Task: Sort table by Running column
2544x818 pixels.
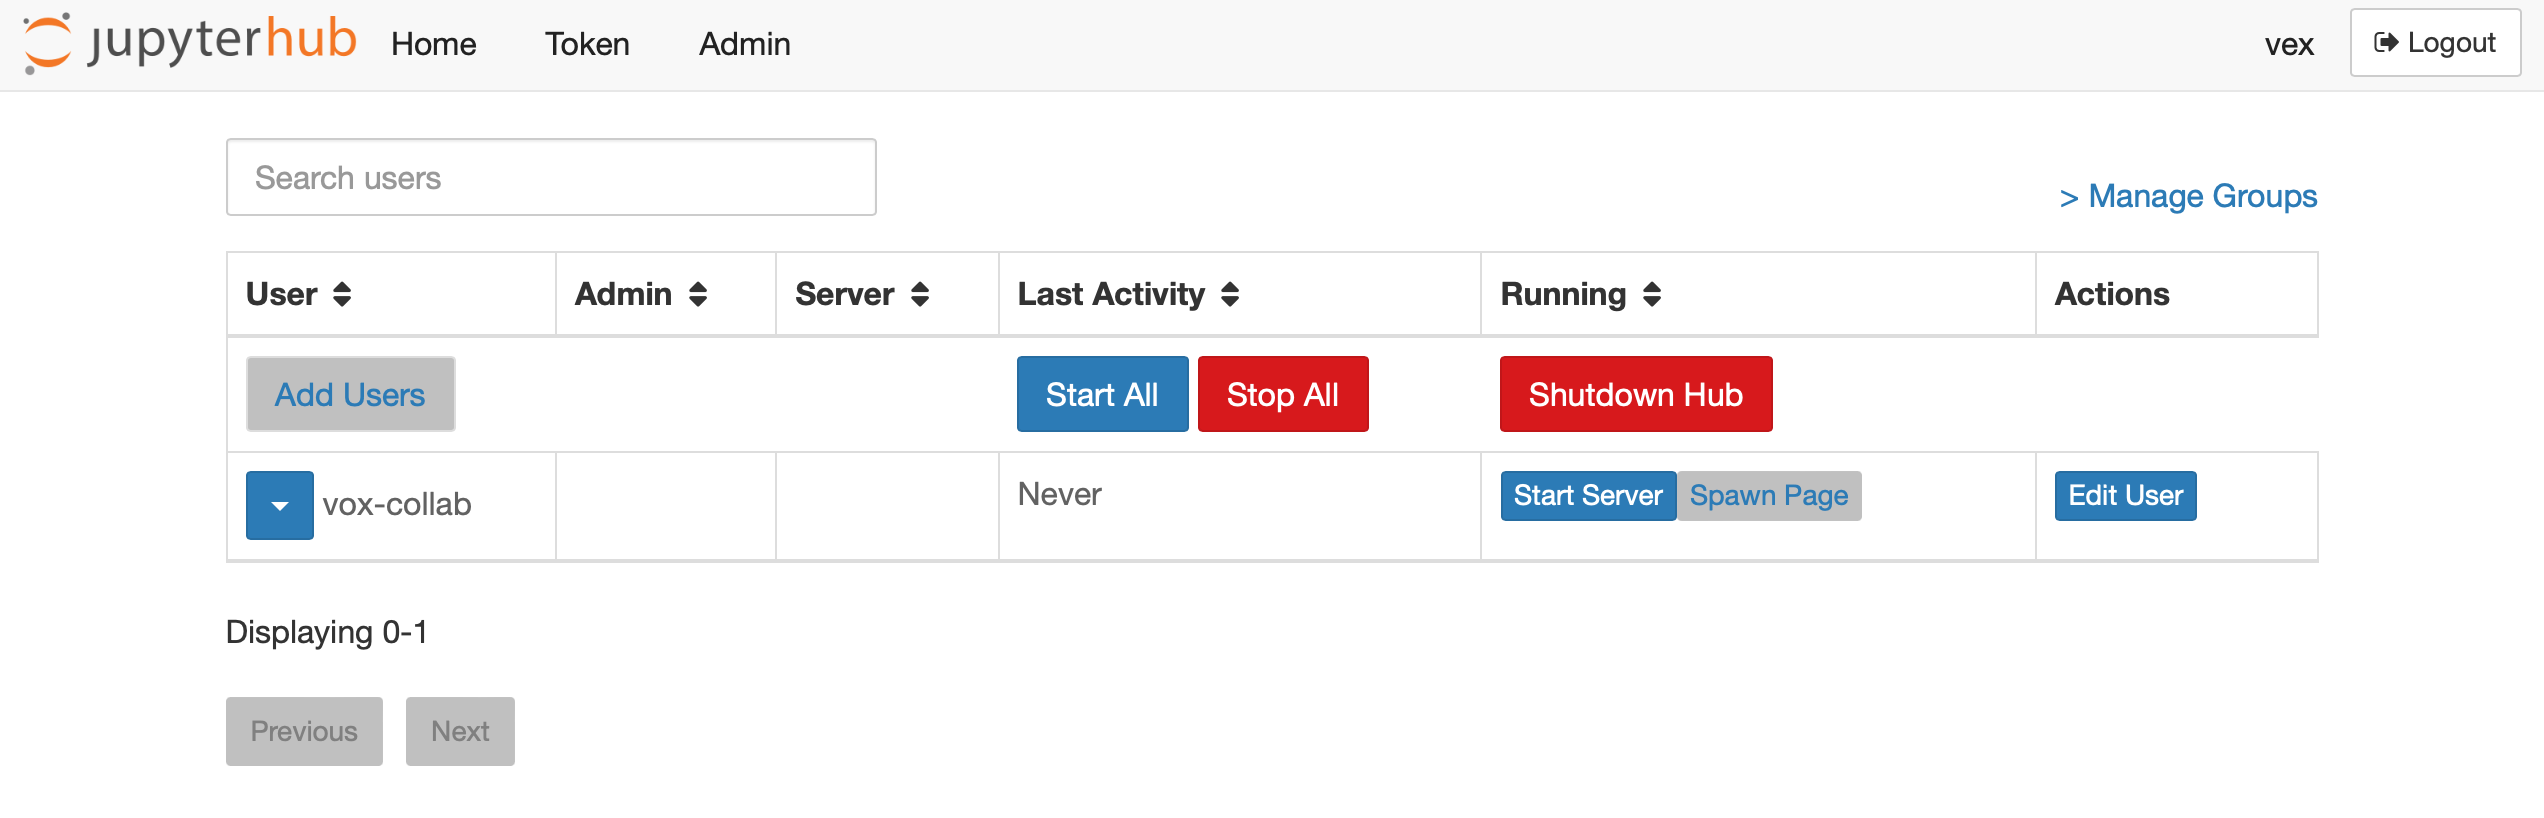Action: click(1652, 294)
